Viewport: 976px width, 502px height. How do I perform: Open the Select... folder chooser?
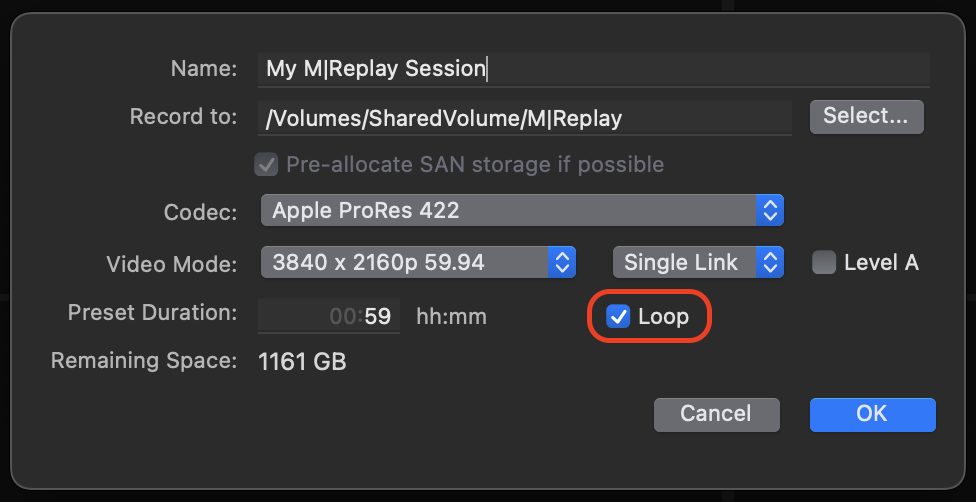point(866,116)
